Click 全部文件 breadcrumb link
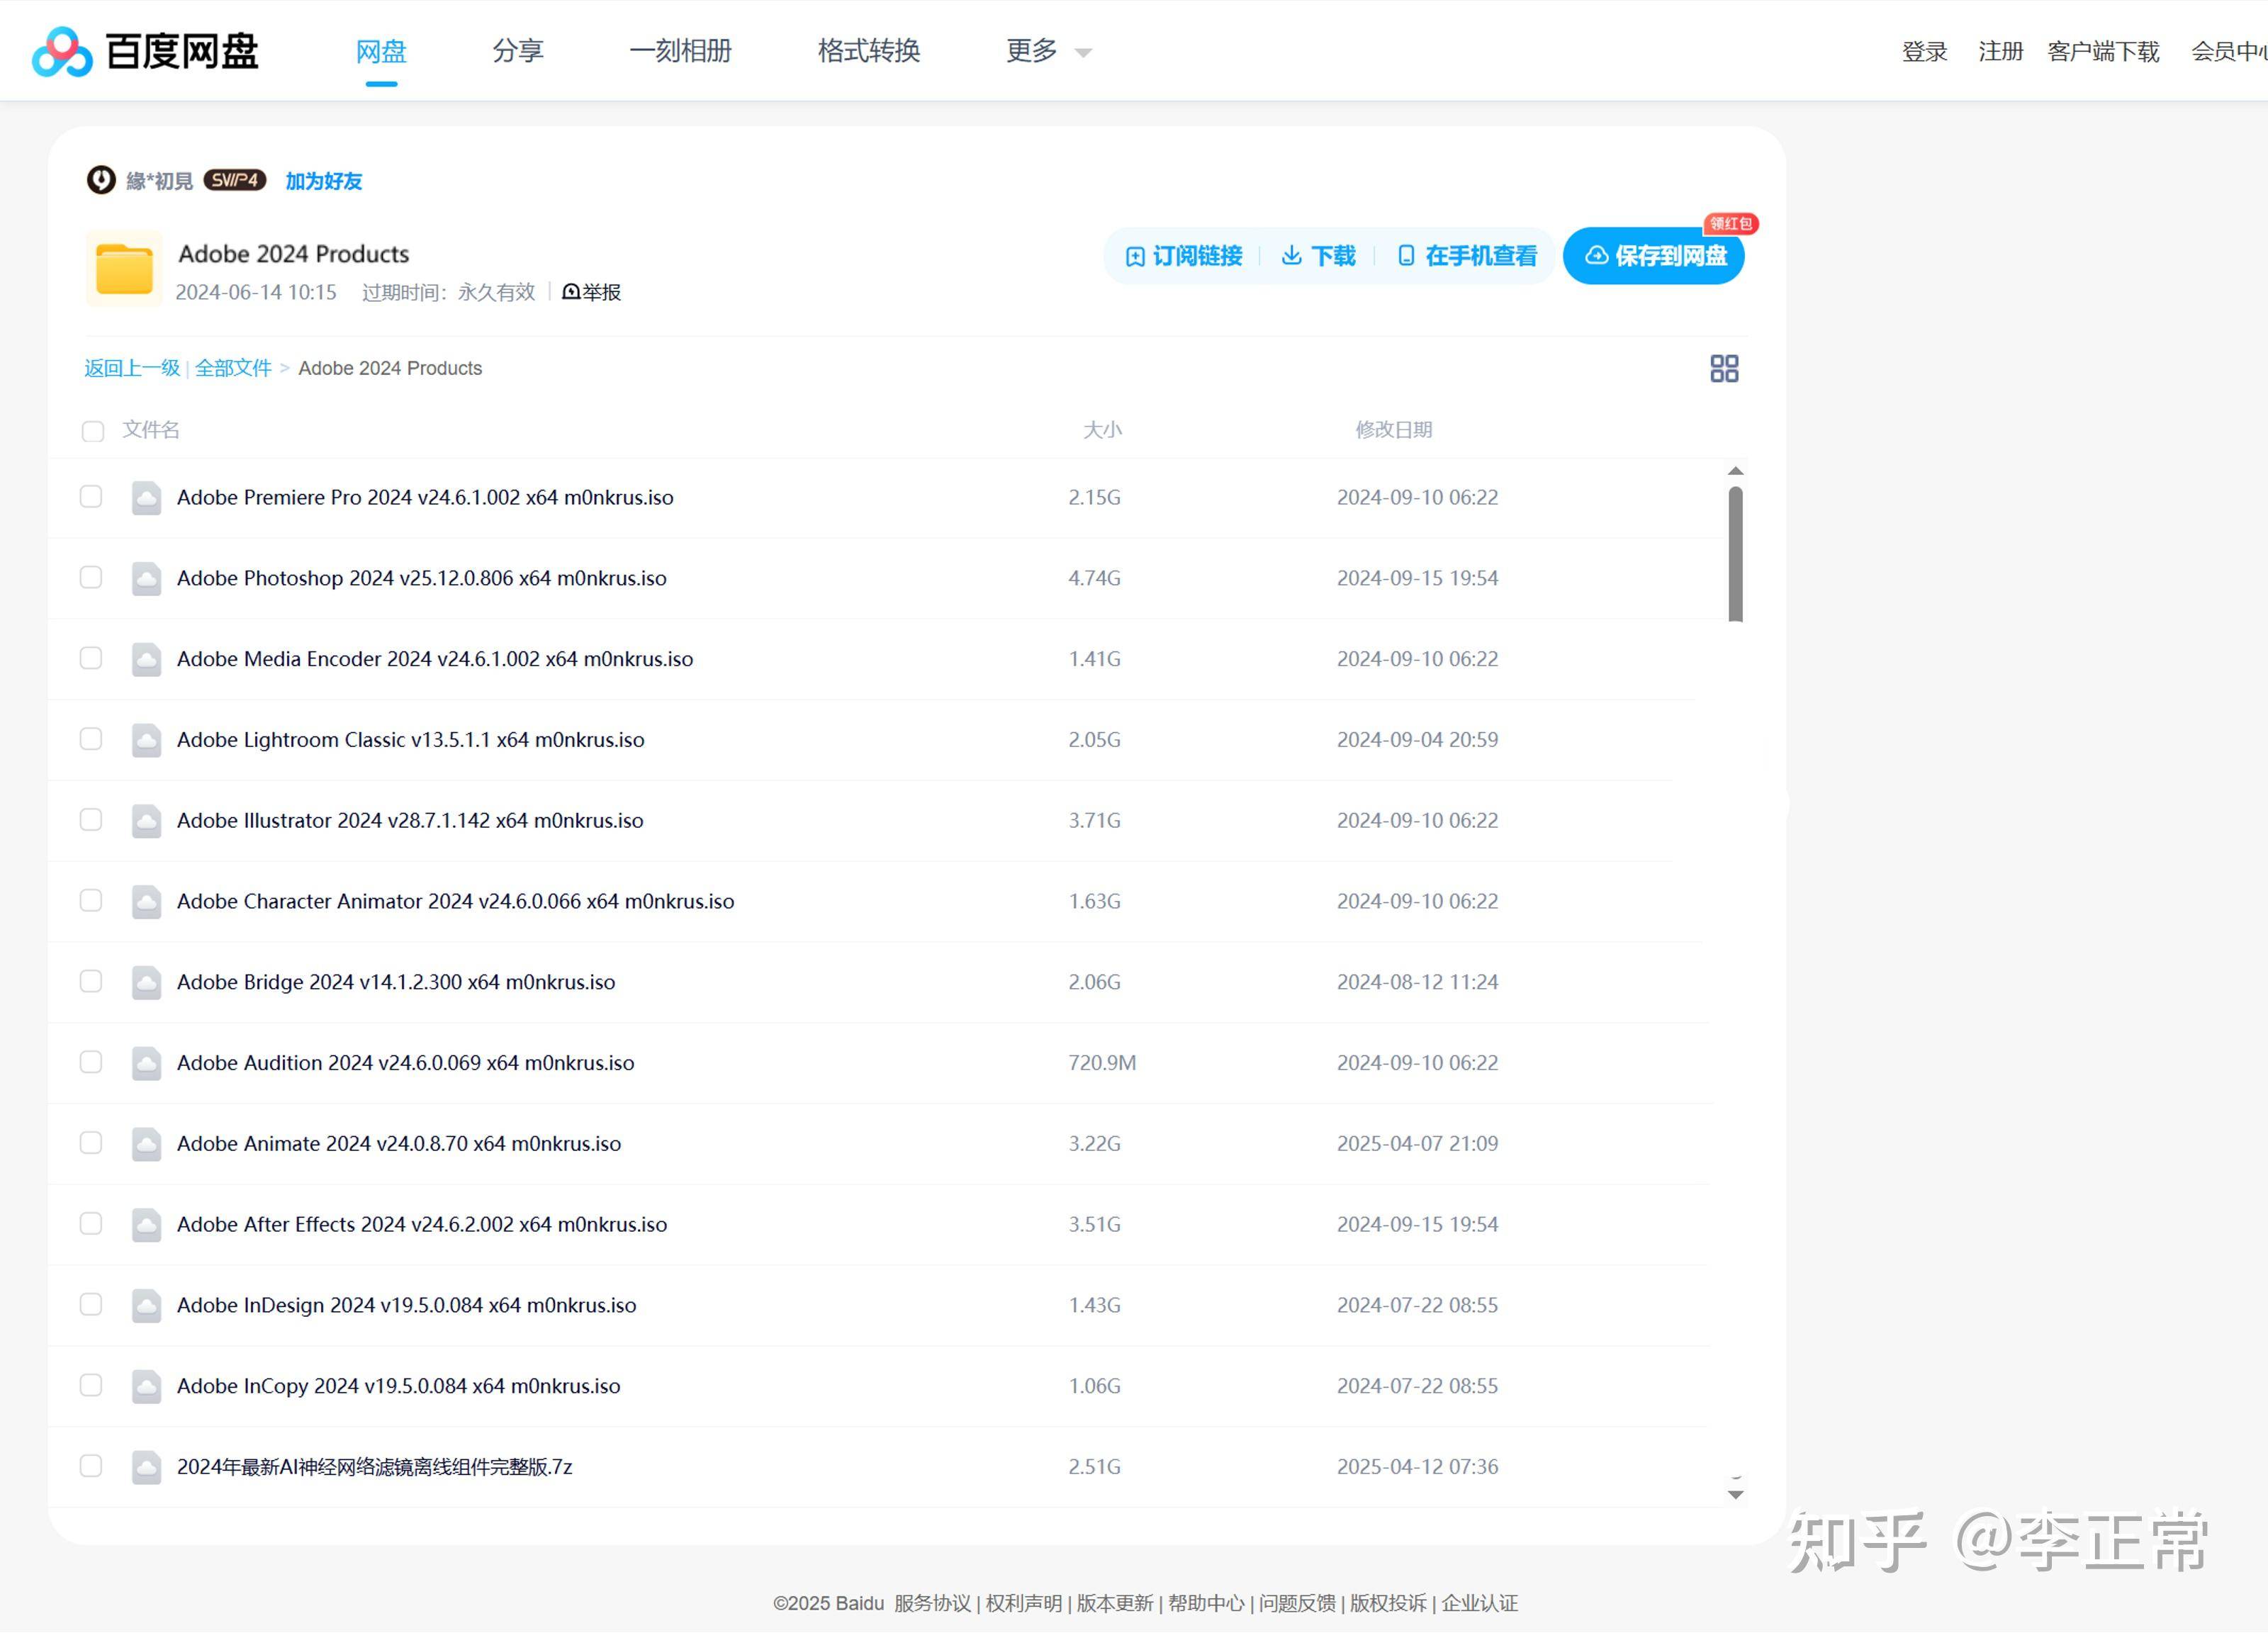The height and width of the screenshot is (1633, 2268). coord(233,368)
